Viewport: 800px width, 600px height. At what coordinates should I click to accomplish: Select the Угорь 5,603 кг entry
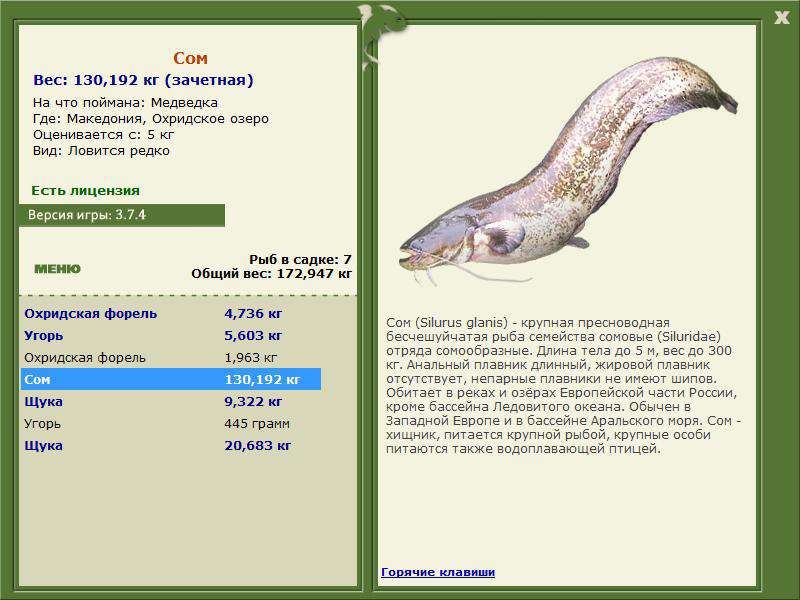tap(171, 335)
